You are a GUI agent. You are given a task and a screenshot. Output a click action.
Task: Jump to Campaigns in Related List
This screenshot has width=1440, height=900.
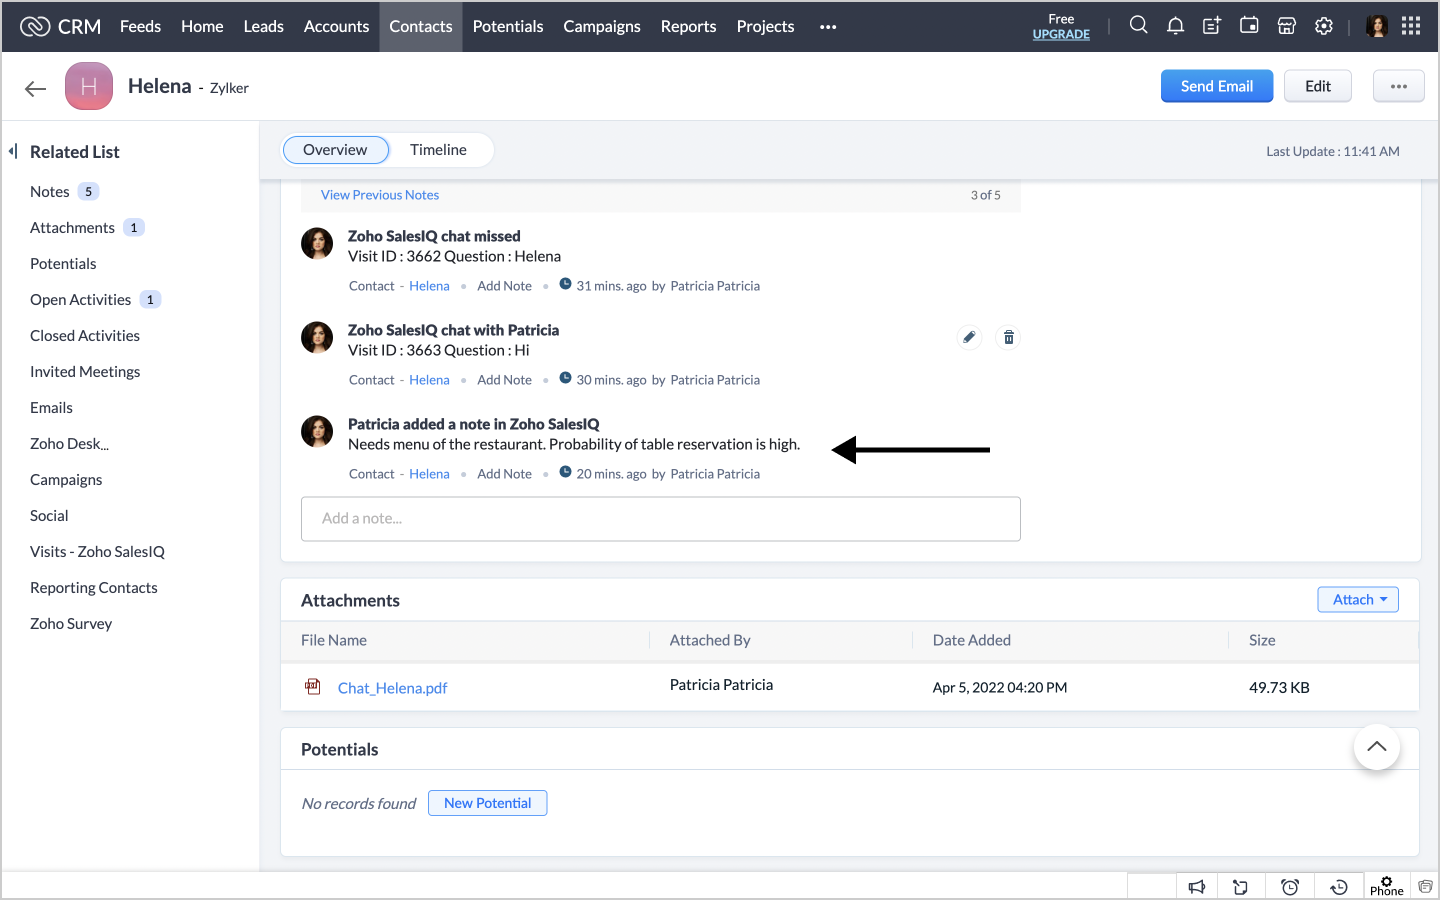coord(66,480)
